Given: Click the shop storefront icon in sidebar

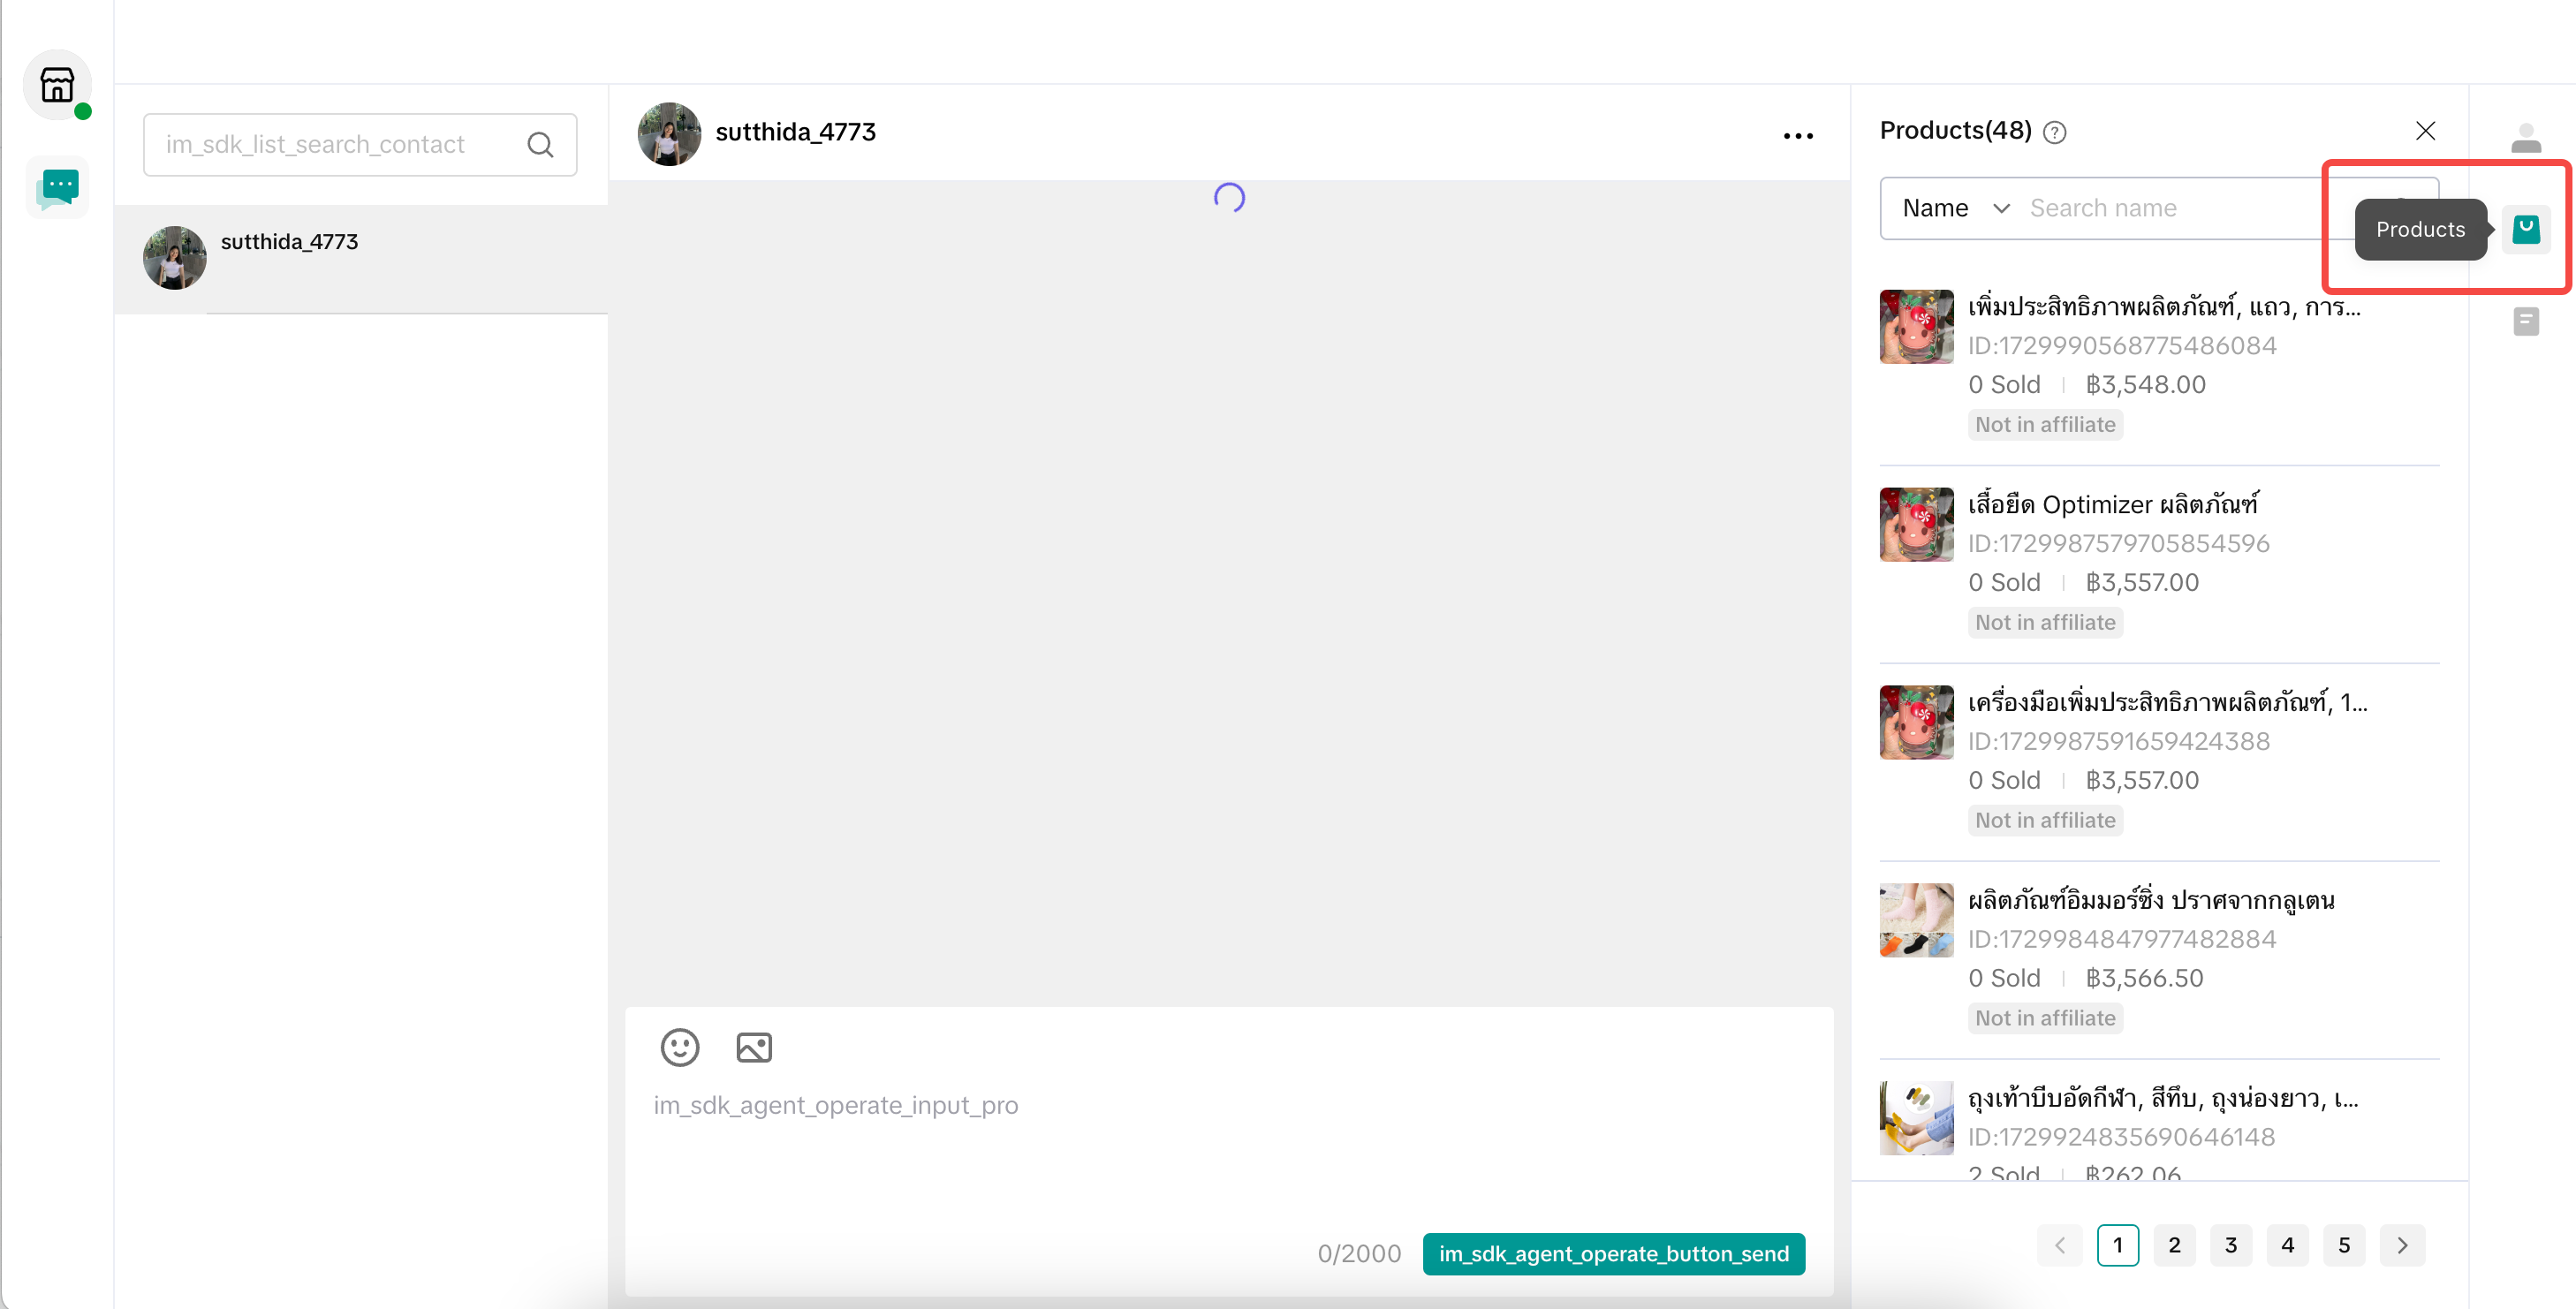Looking at the screenshot, I should point(57,85).
